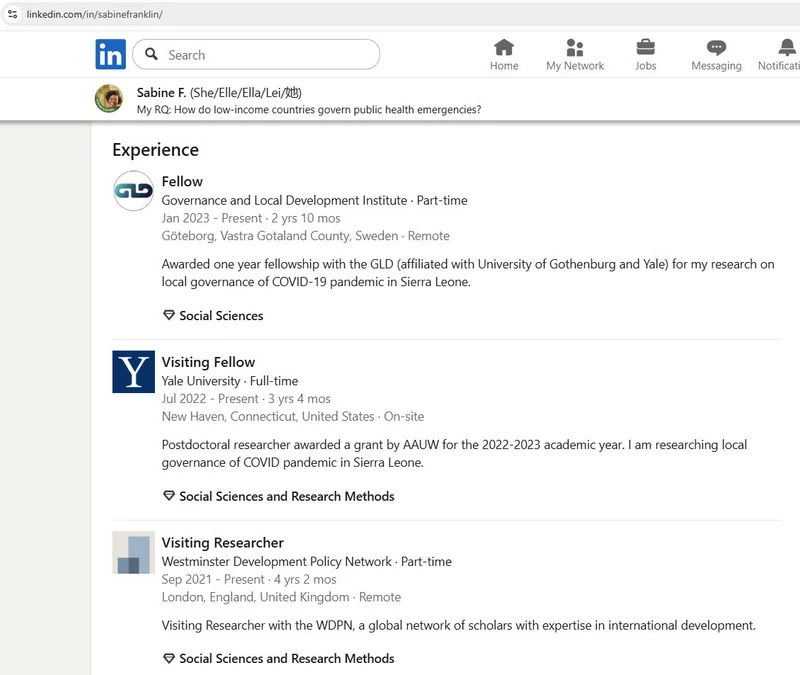Image resolution: width=800 pixels, height=675 pixels.
Task: Click the Search input field
Action: point(256,54)
